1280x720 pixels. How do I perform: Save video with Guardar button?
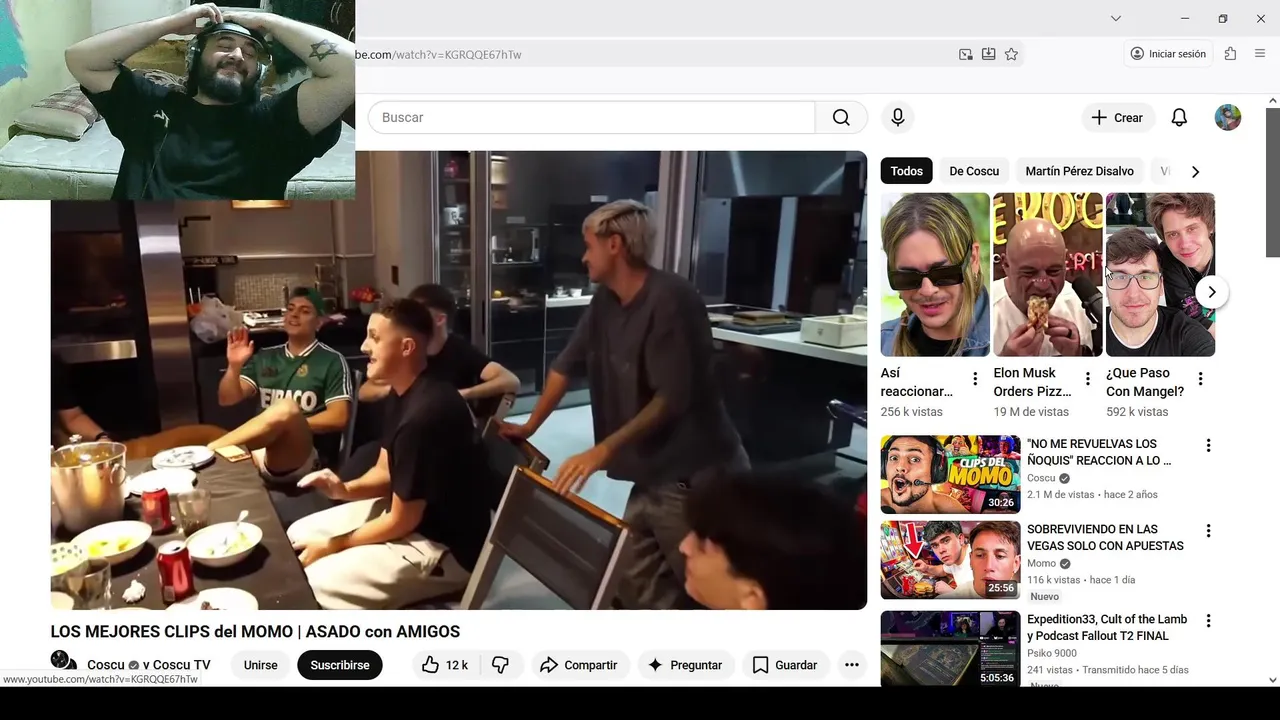785,665
